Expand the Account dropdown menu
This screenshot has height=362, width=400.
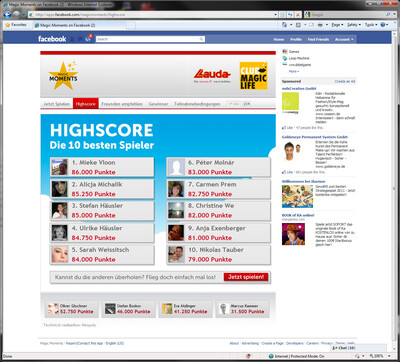(344, 39)
